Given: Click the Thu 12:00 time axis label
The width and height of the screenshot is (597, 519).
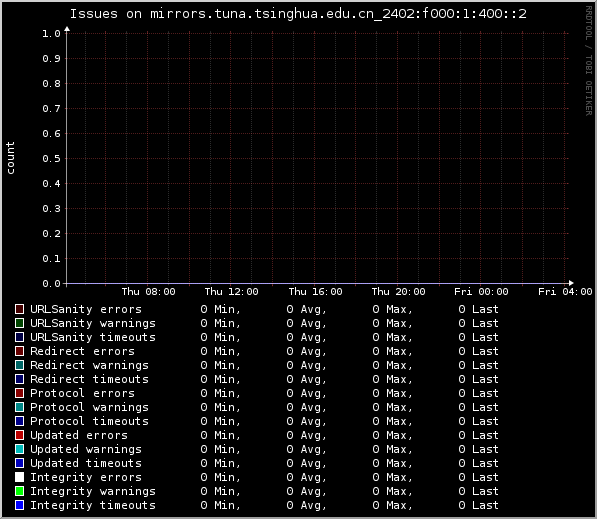Looking at the screenshot, I should click(231, 292).
